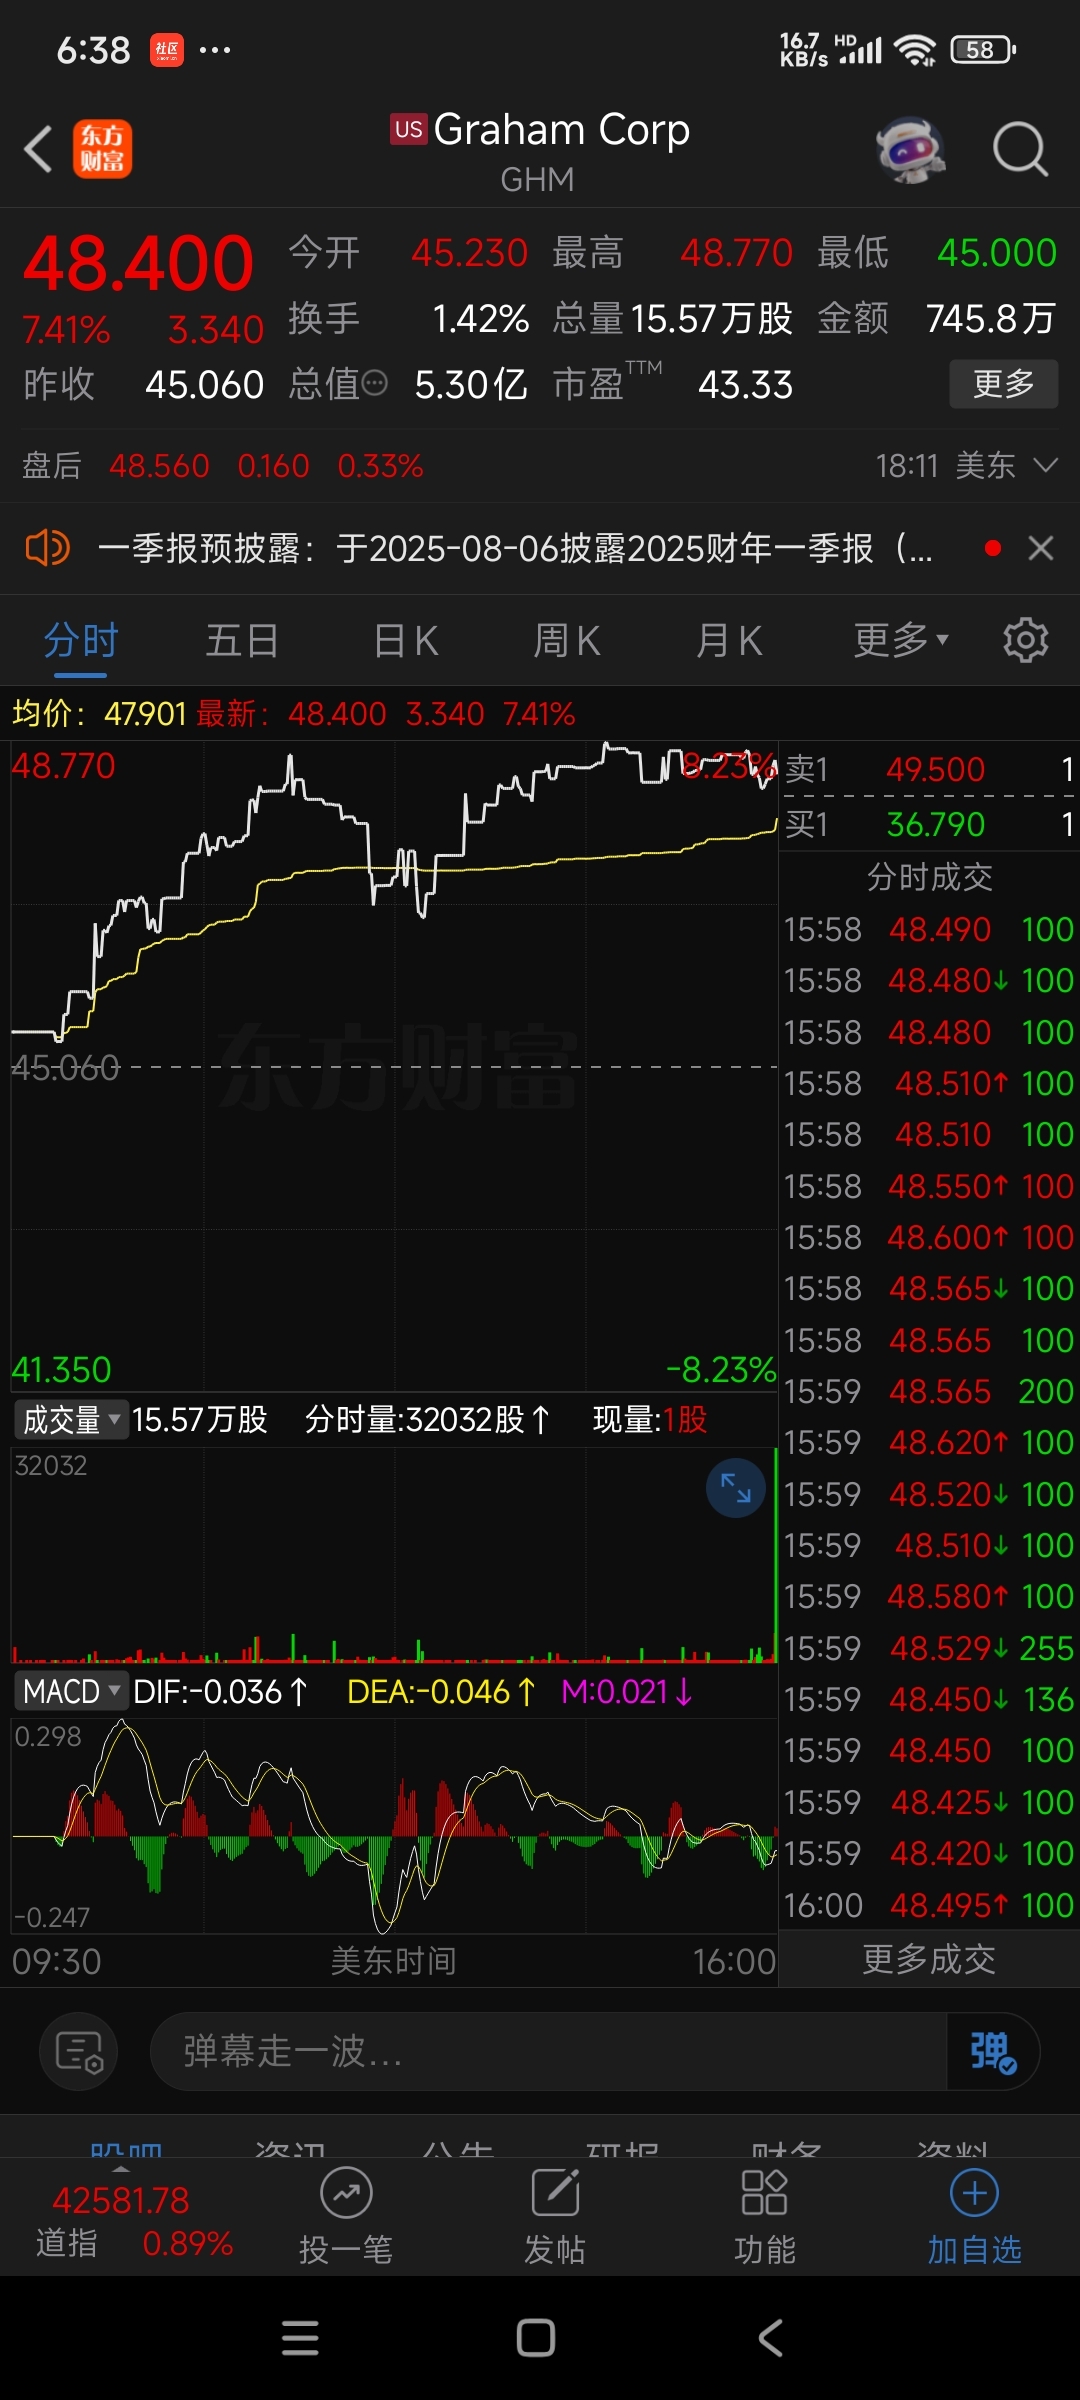
Task: Tap the 市盈 TTM 43.33 value
Action: click(745, 385)
